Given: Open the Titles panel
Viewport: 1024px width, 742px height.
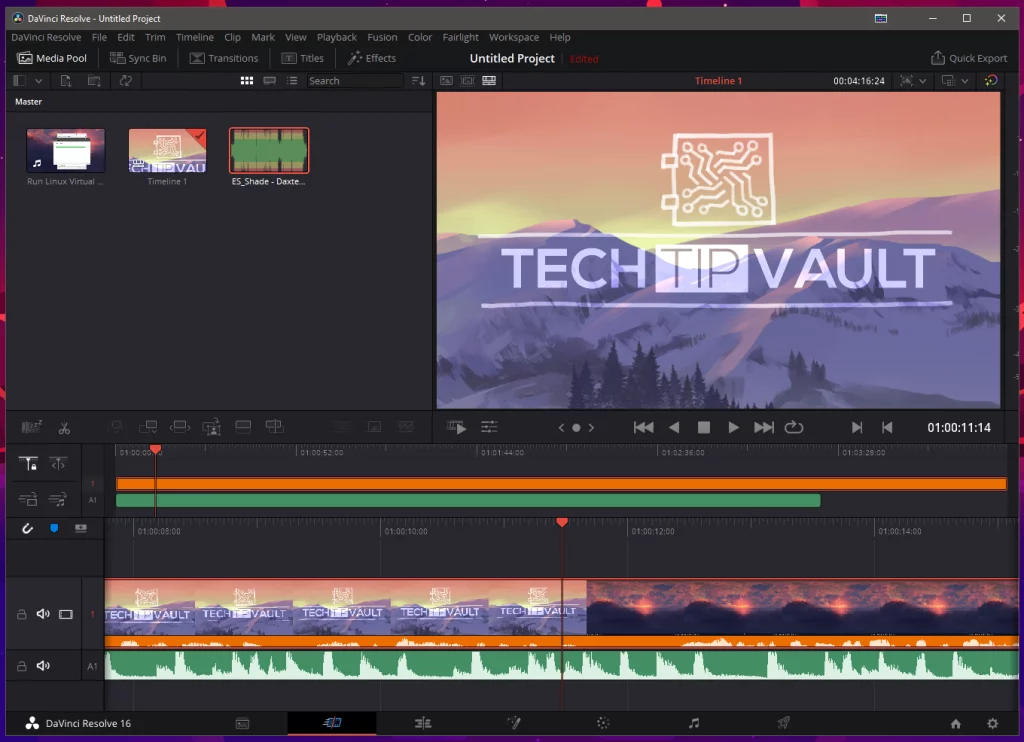Looking at the screenshot, I should tap(302, 58).
